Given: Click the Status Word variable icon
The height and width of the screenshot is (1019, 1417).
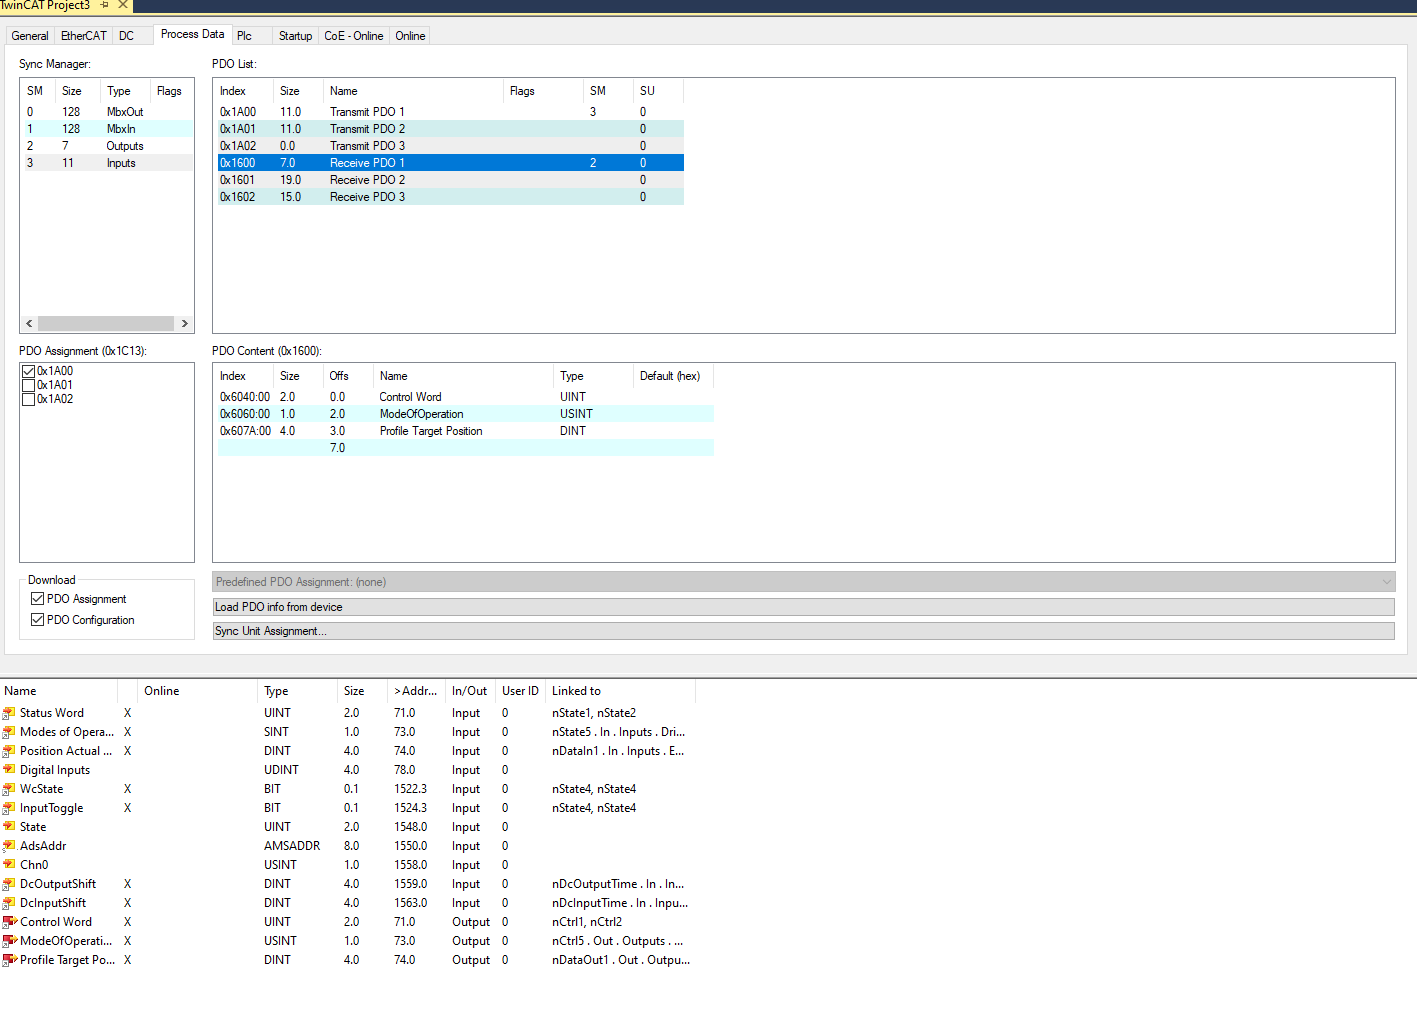Looking at the screenshot, I should click(9, 713).
